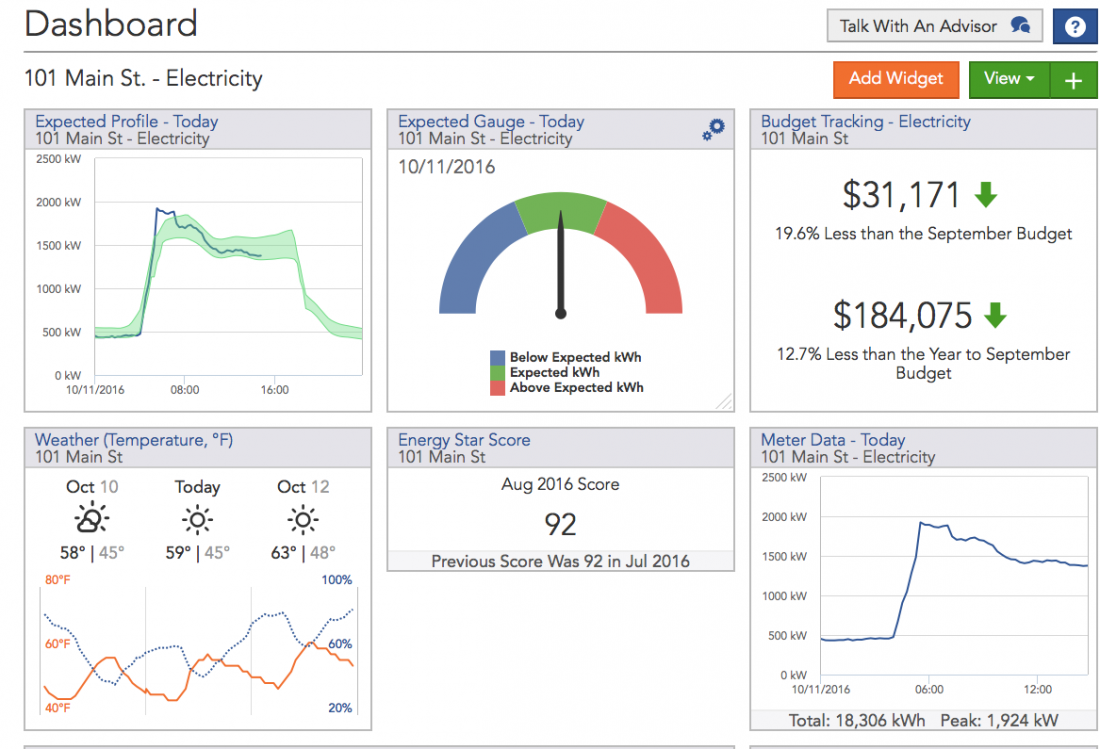Click the black gauge needle
The image size is (1100, 749).
561,264
